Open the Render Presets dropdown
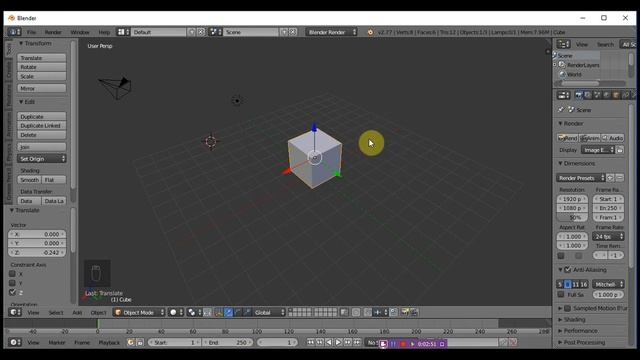640x360 pixels. [580, 178]
